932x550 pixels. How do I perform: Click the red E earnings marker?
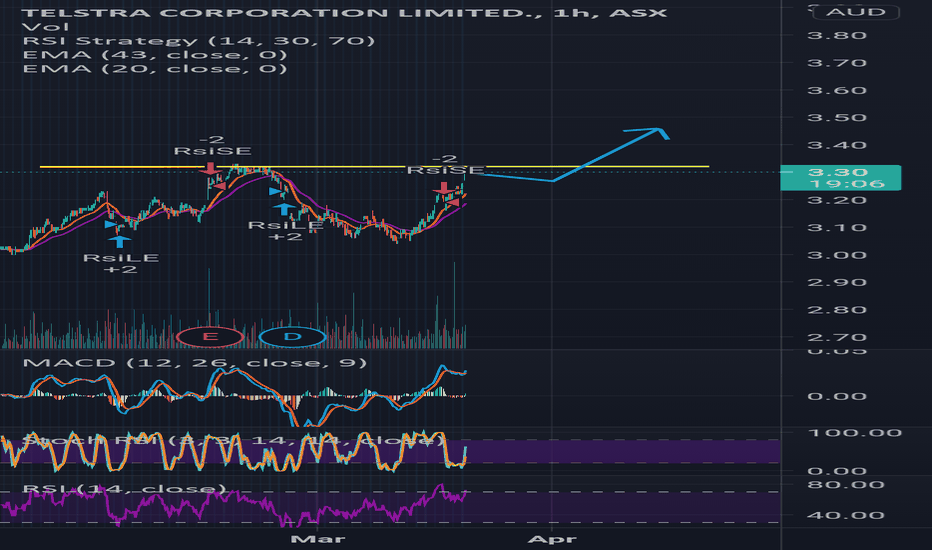[x=210, y=337]
